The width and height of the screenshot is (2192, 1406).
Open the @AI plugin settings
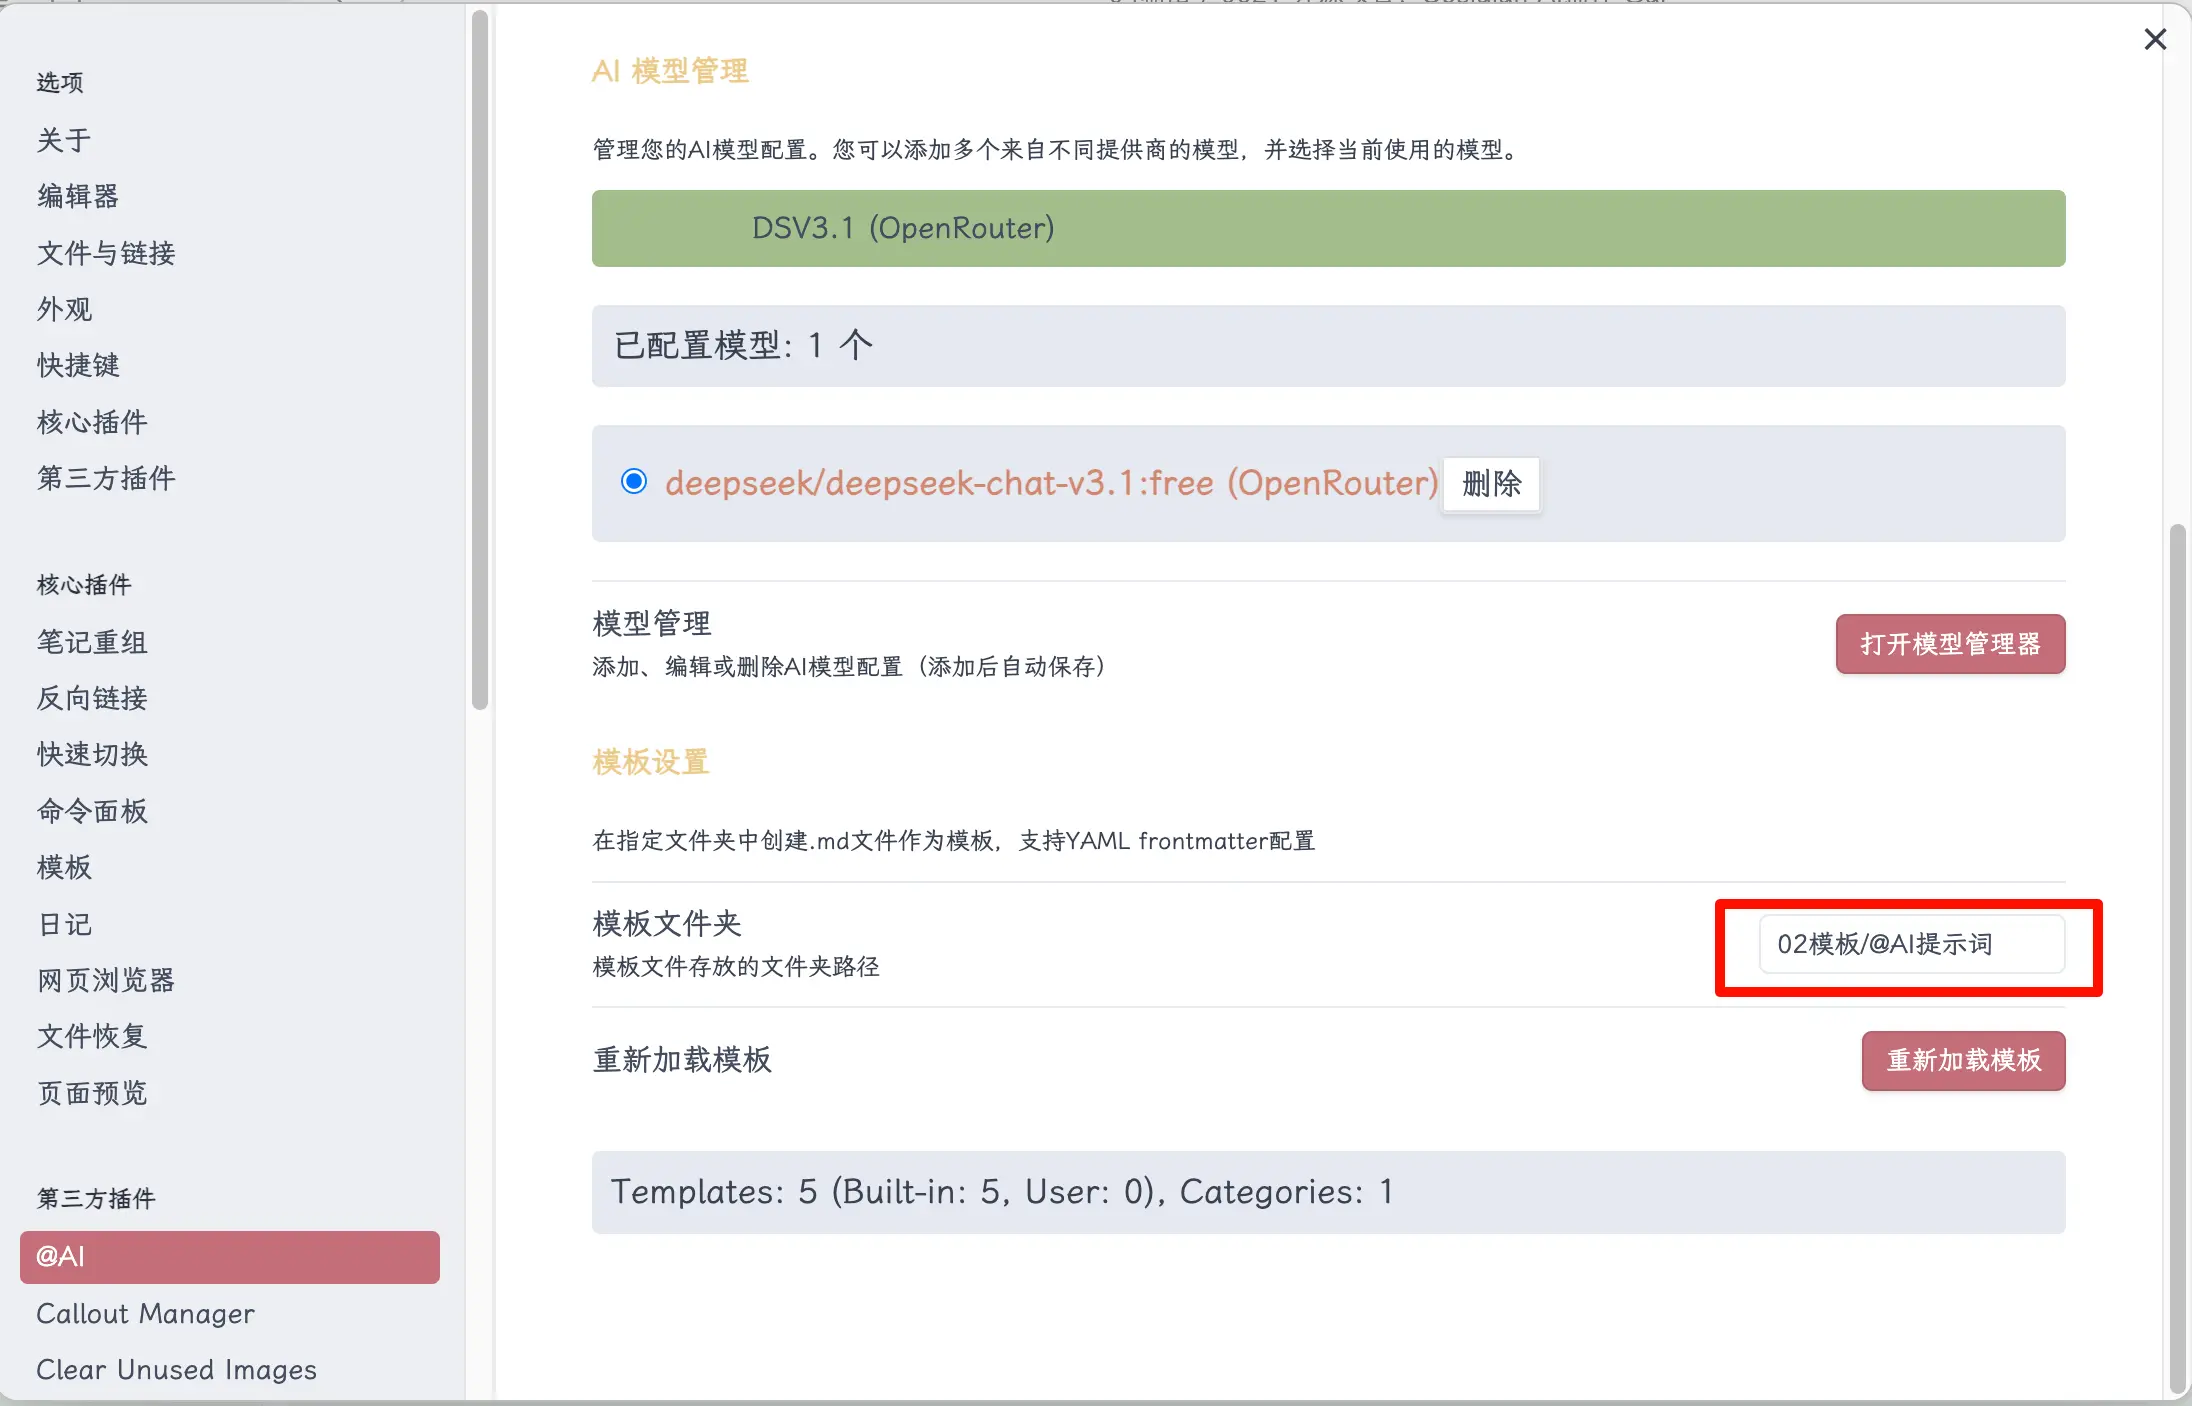228,1257
